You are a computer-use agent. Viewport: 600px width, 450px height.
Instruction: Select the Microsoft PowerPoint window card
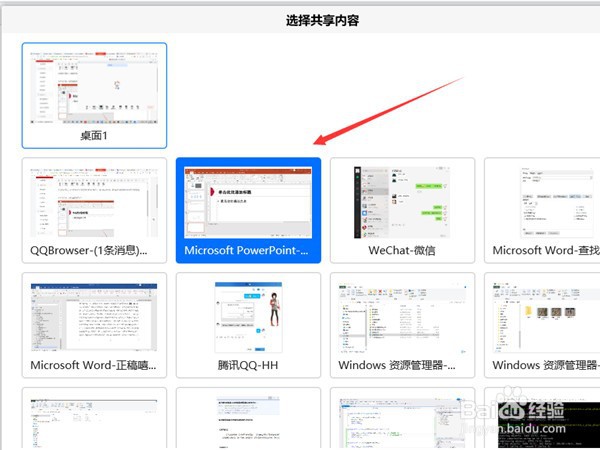tap(248, 210)
